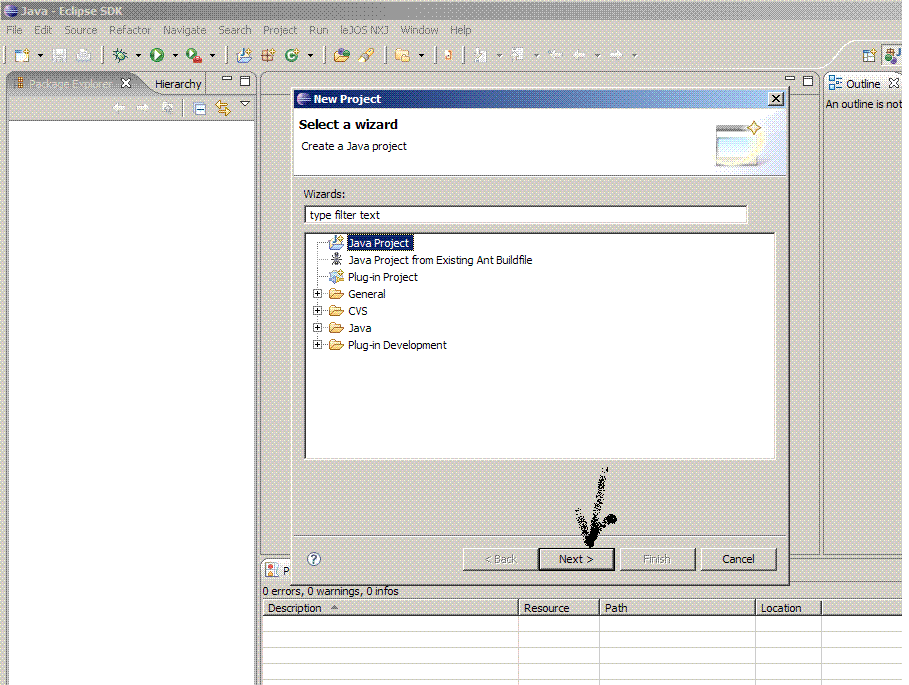Image resolution: width=909 pixels, height=685 pixels.
Task: Maximize the editor area
Action: [808, 81]
